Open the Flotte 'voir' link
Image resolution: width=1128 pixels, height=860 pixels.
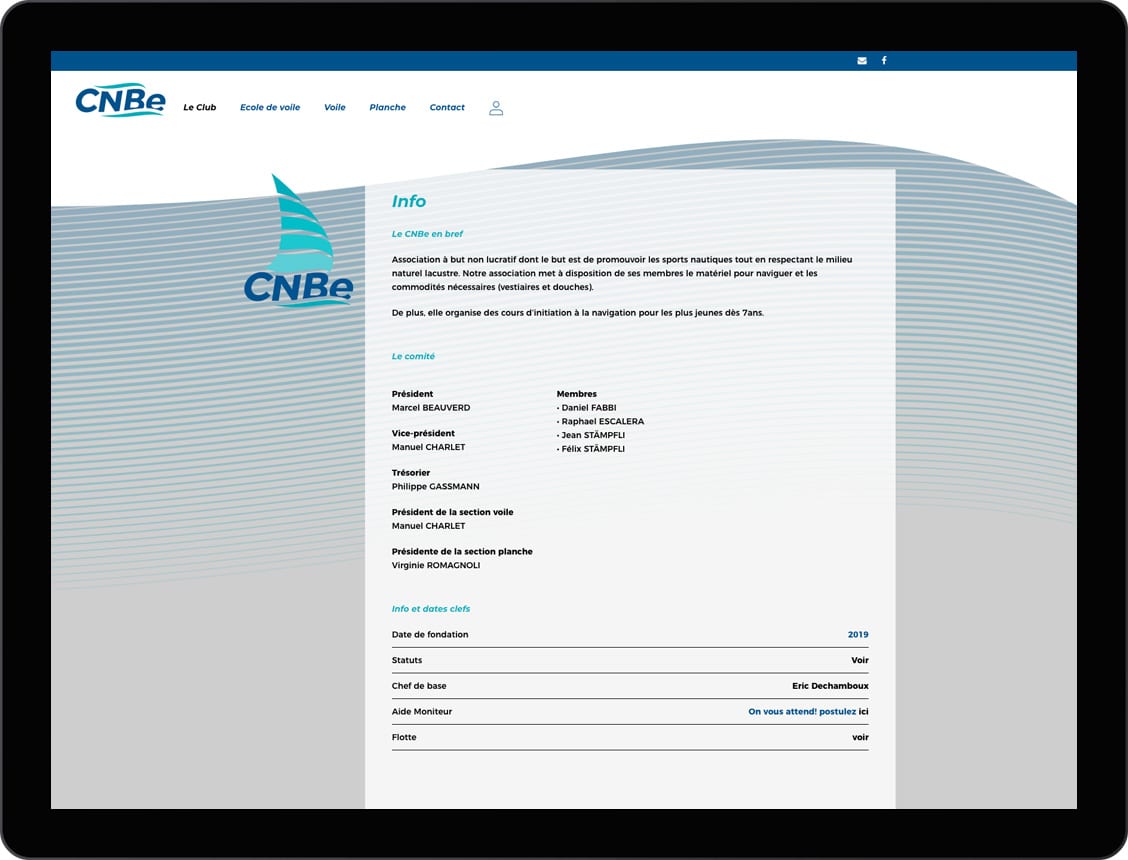(860, 737)
